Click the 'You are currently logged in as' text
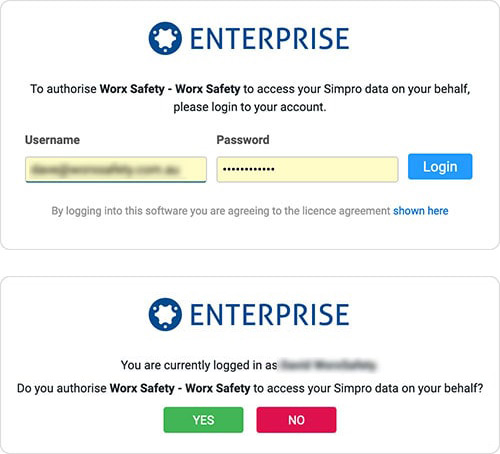 click(x=199, y=365)
